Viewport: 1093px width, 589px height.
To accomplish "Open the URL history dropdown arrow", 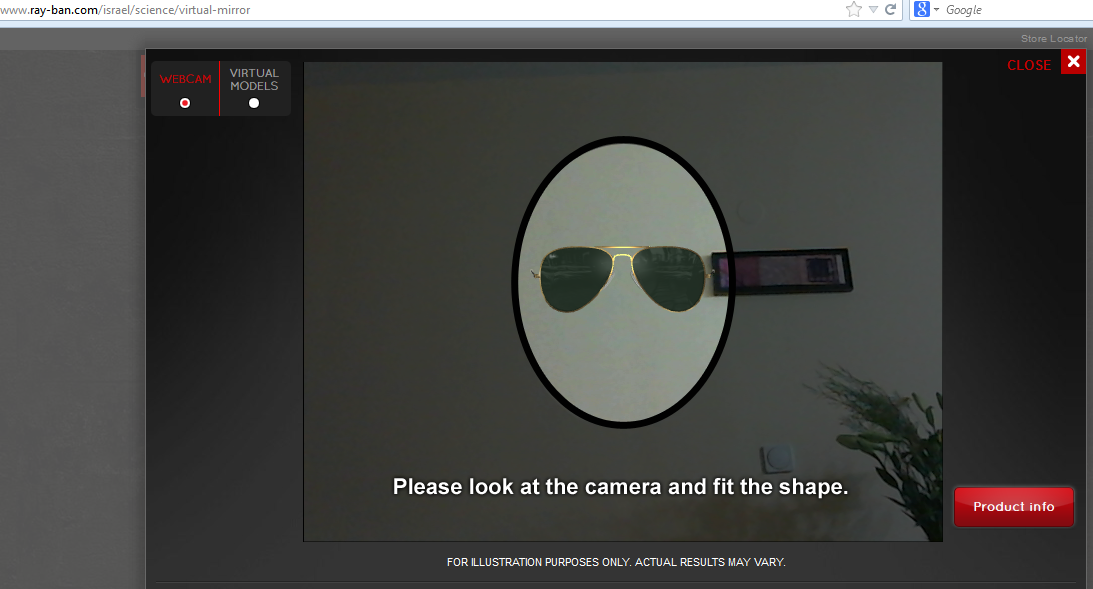I will [x=873, y=10].
